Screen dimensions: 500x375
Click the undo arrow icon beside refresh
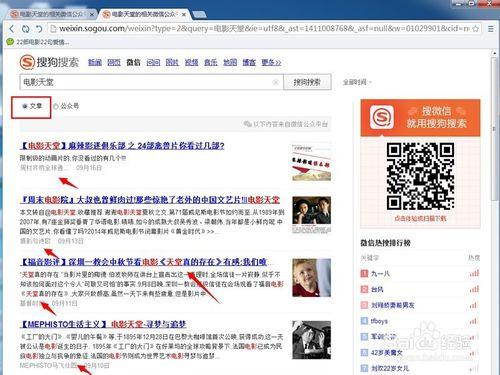pos(39,29)
